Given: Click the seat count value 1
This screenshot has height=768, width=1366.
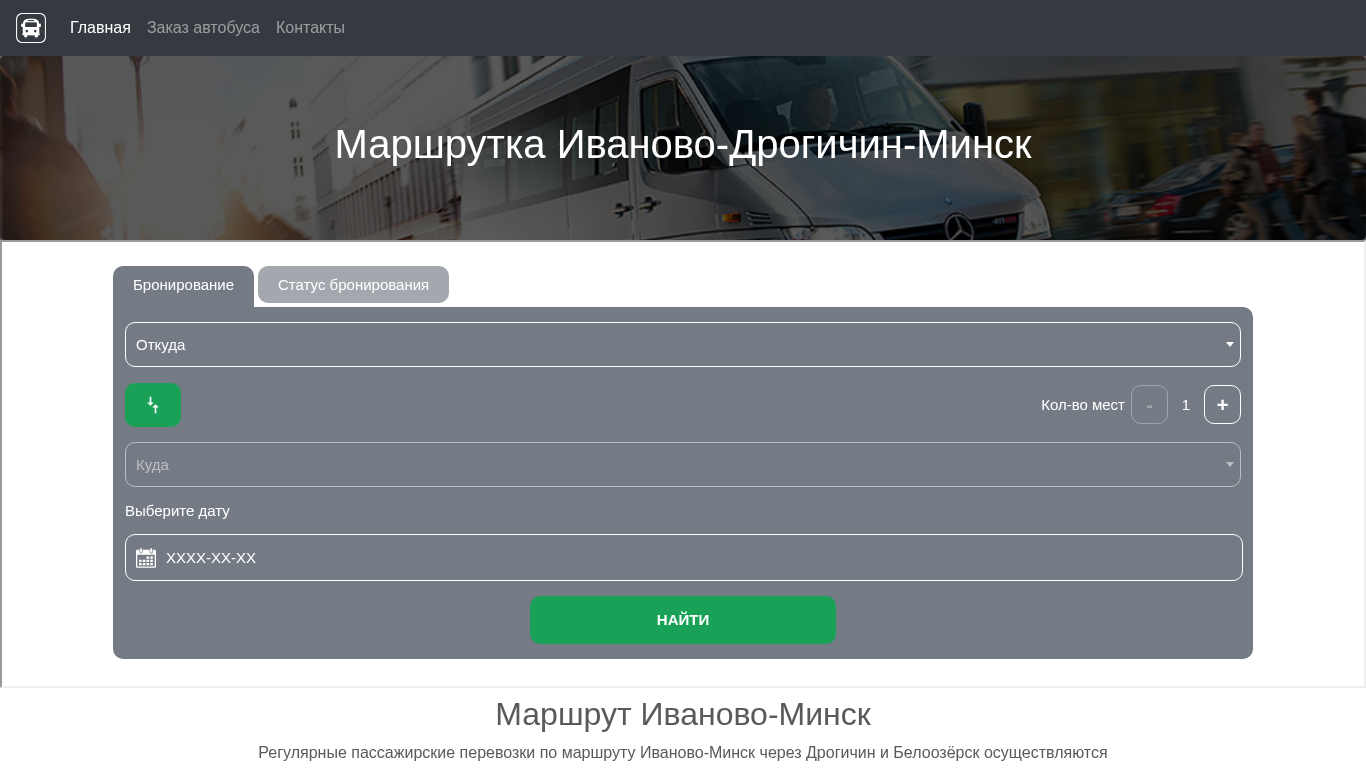Looking at the screenshot, I should pyautogui.click(x=1186, y=405).
